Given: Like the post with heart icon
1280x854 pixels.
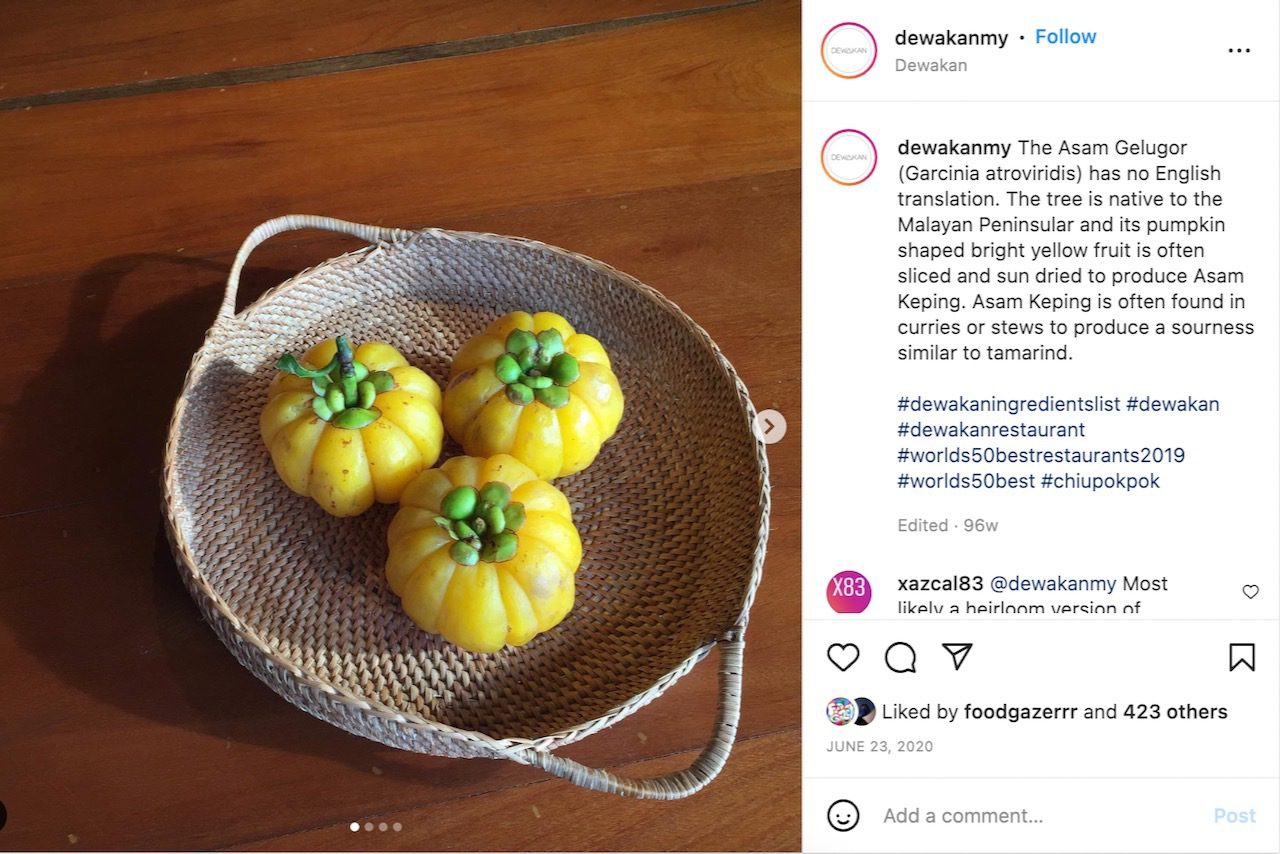Looking at the screenshot, I should (x=843, y=657).
